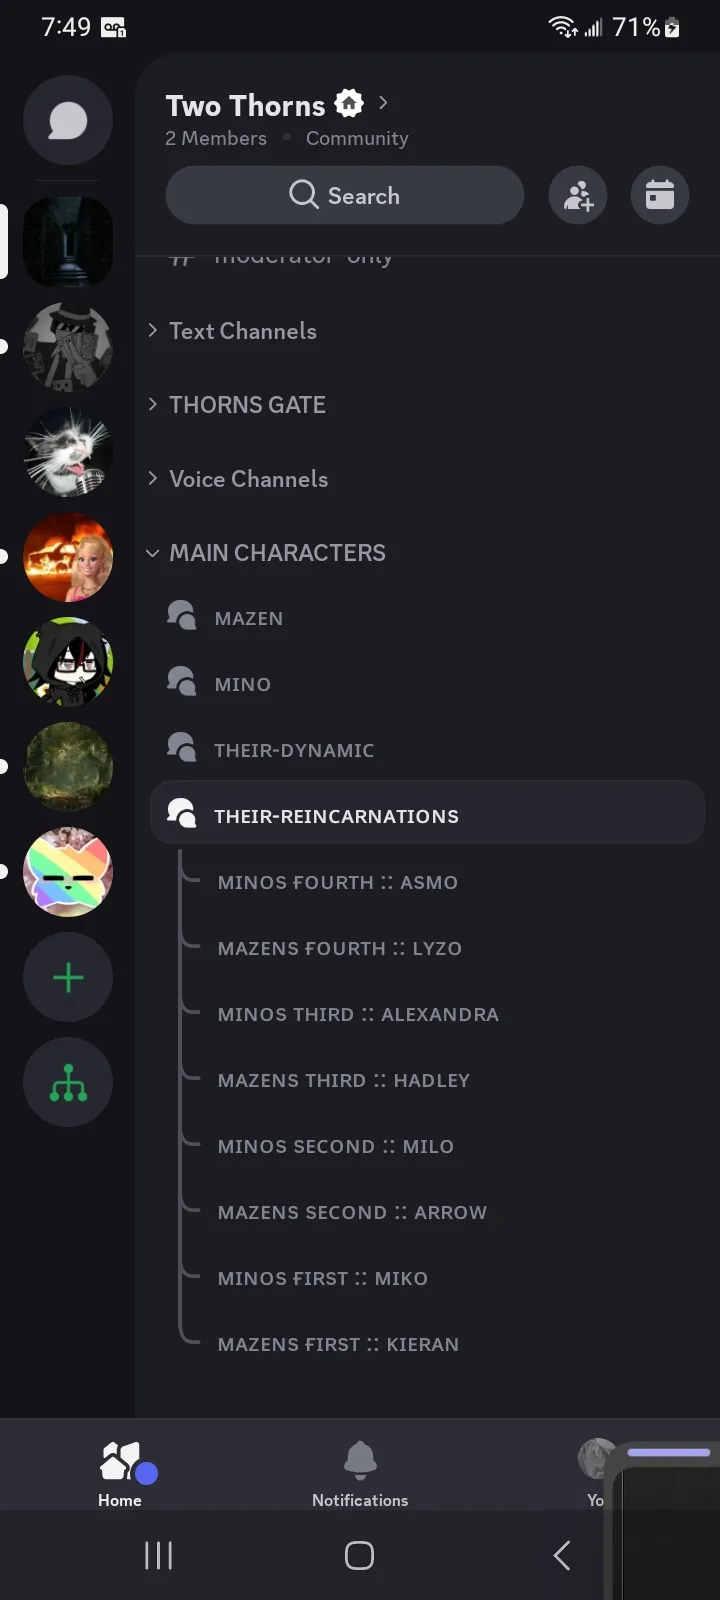Tap the green add server plus icon

point(68,977)
